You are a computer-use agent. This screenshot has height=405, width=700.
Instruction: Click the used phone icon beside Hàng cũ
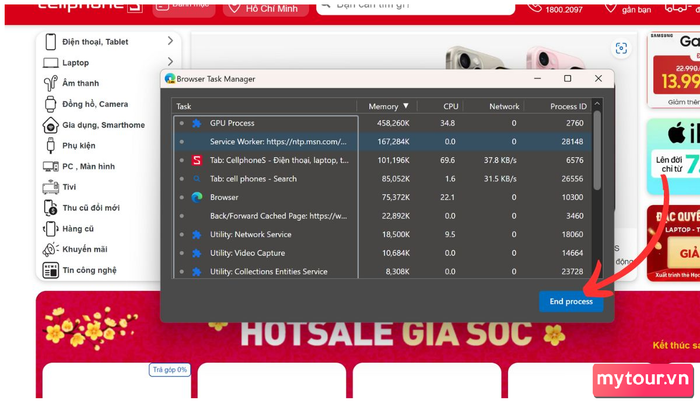coord(50,229)
